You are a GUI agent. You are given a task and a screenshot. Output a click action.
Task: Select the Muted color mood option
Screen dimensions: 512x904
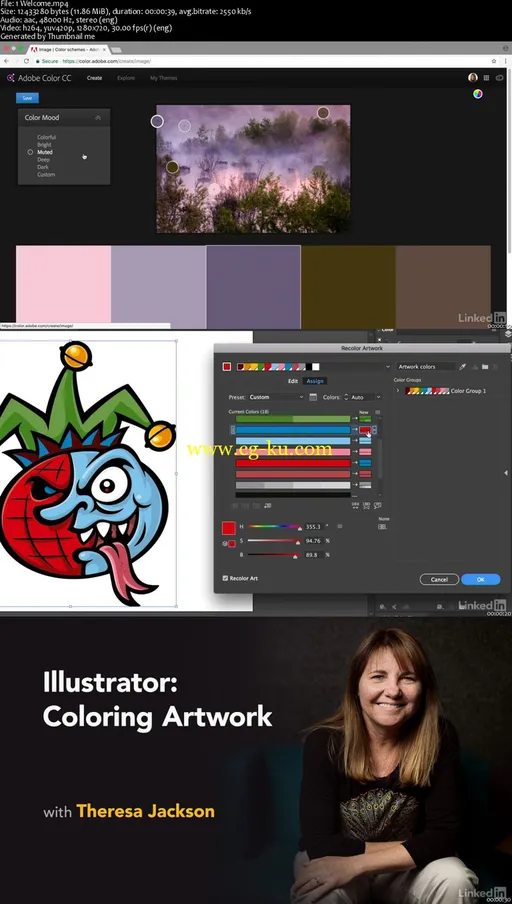pos(45,152)
